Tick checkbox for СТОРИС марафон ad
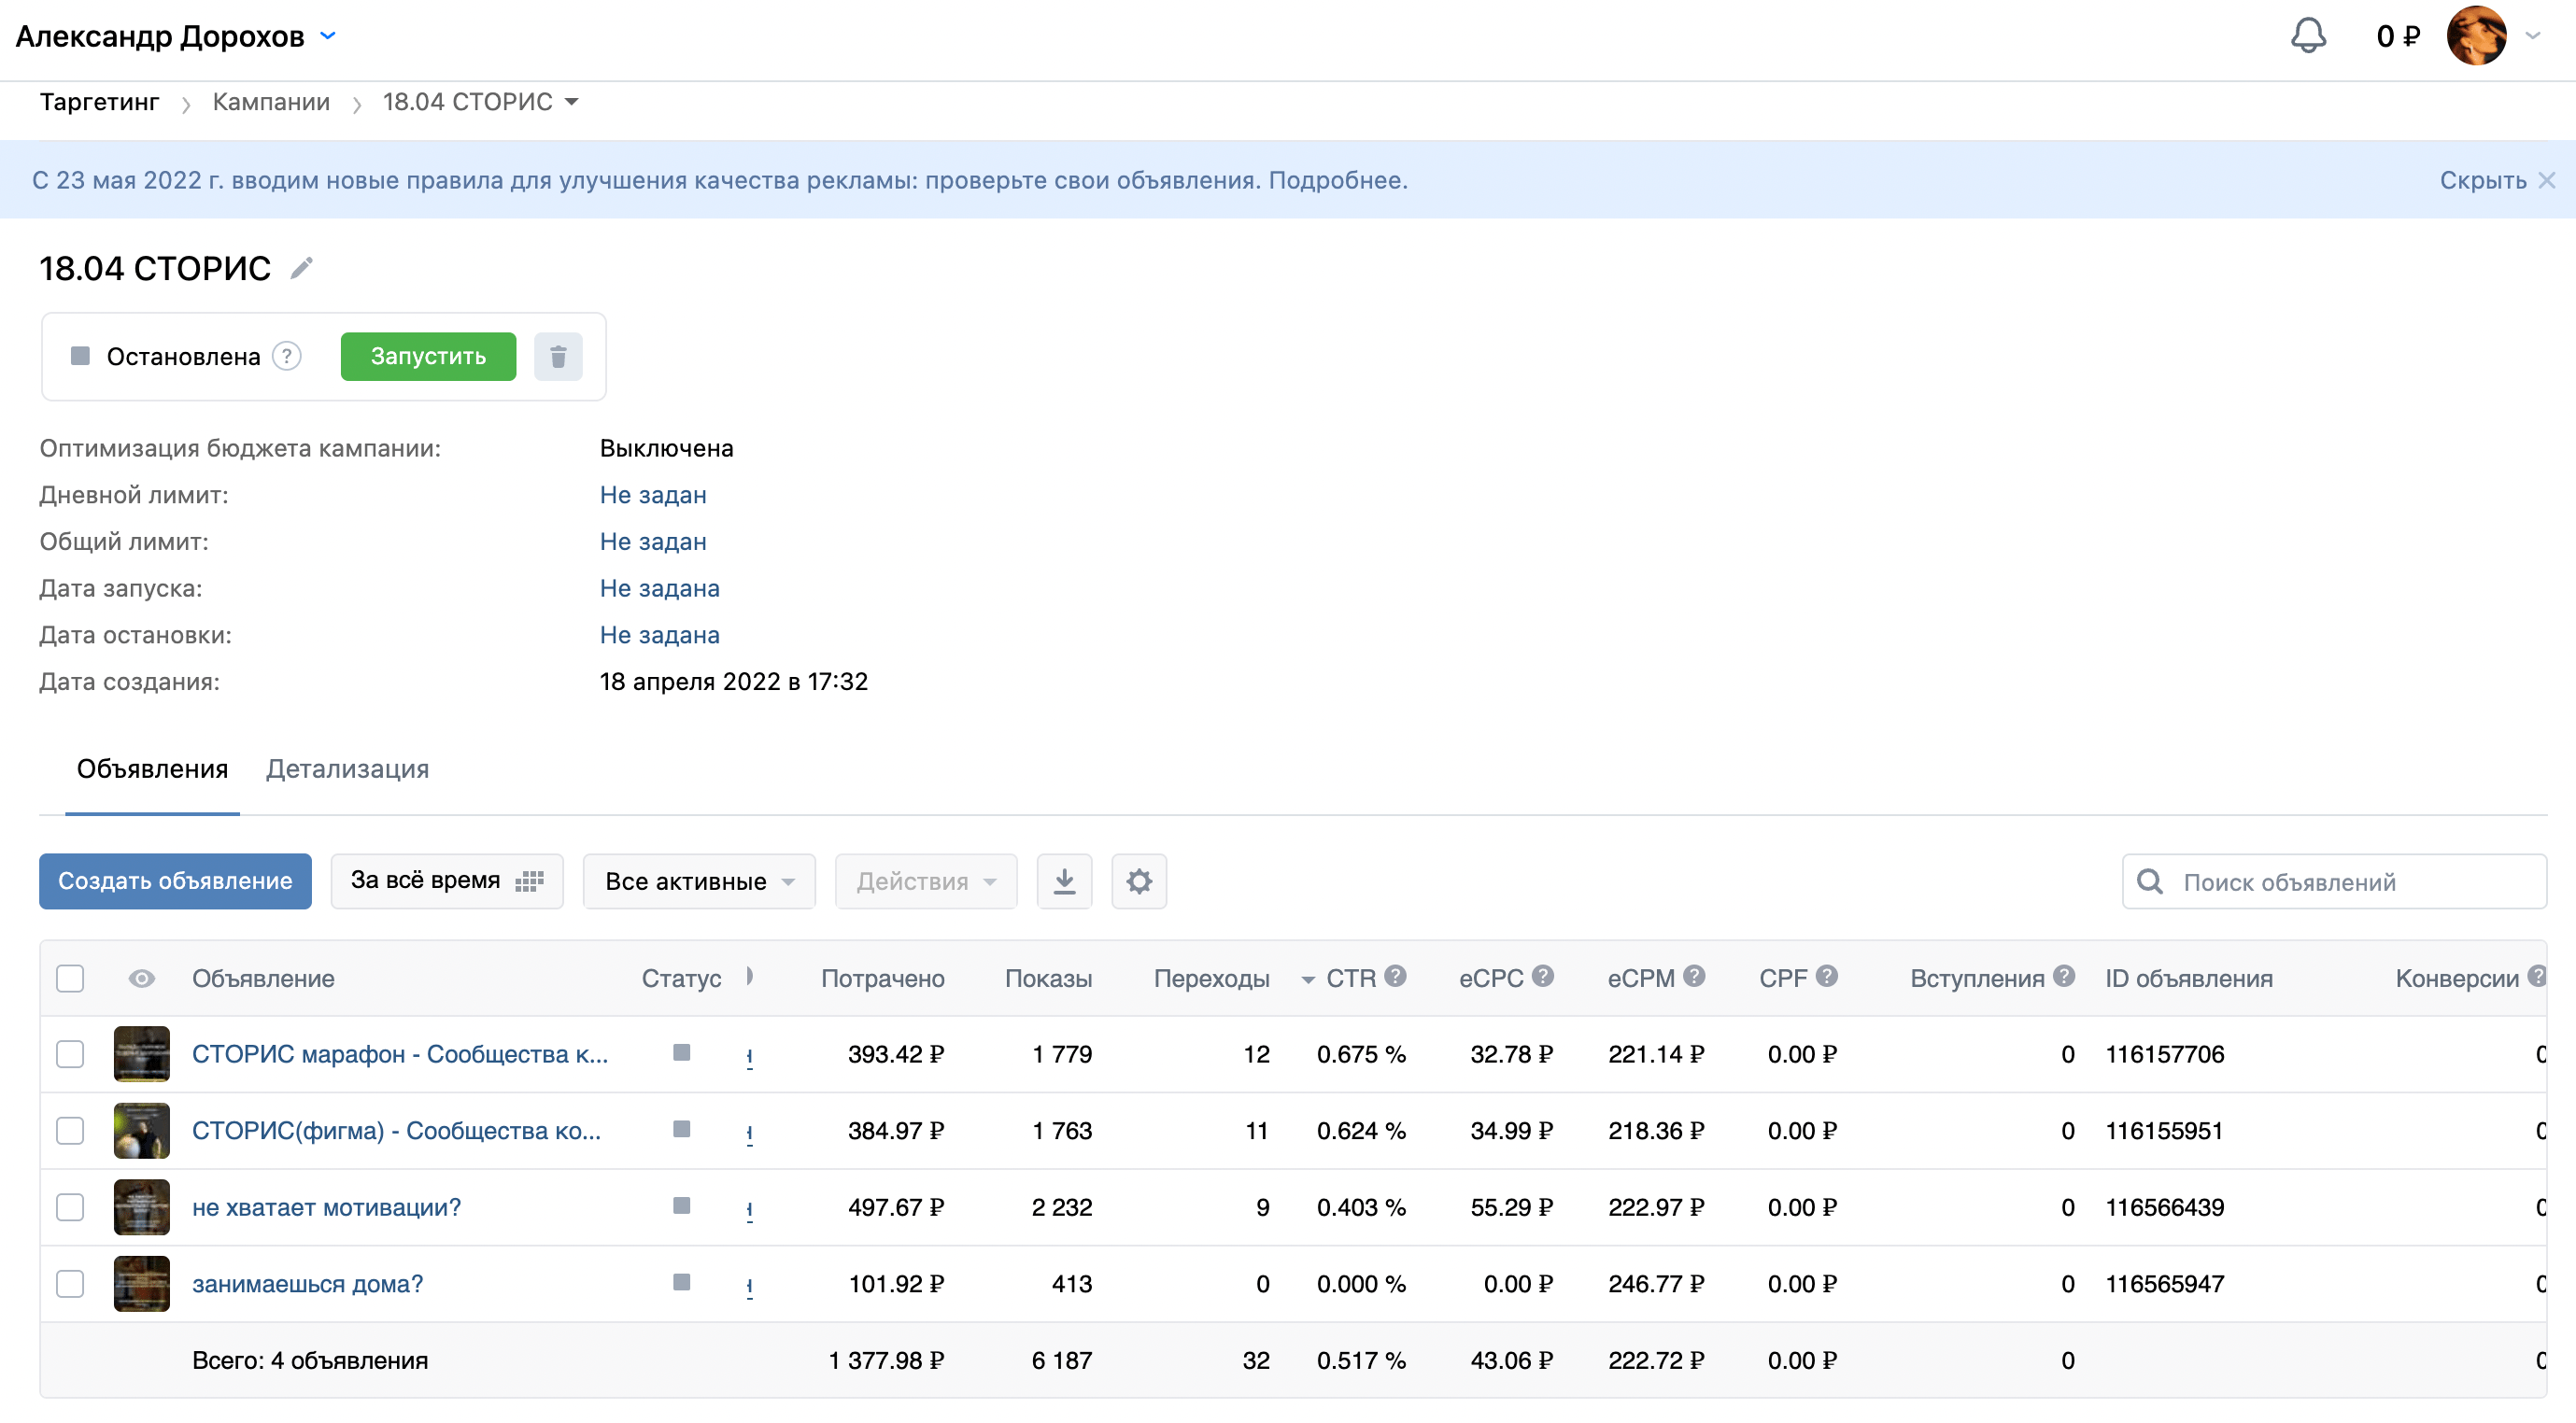2576x1423 pixels. point(70,1054)
